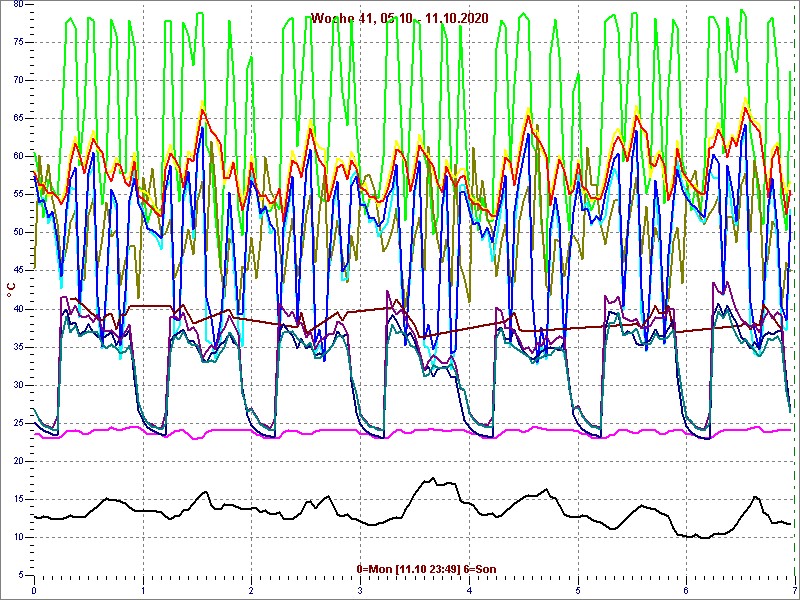Screen dimensions: 800x600
Task: Select the "20" temperature axis label
Action: click(x=18, y=461)
